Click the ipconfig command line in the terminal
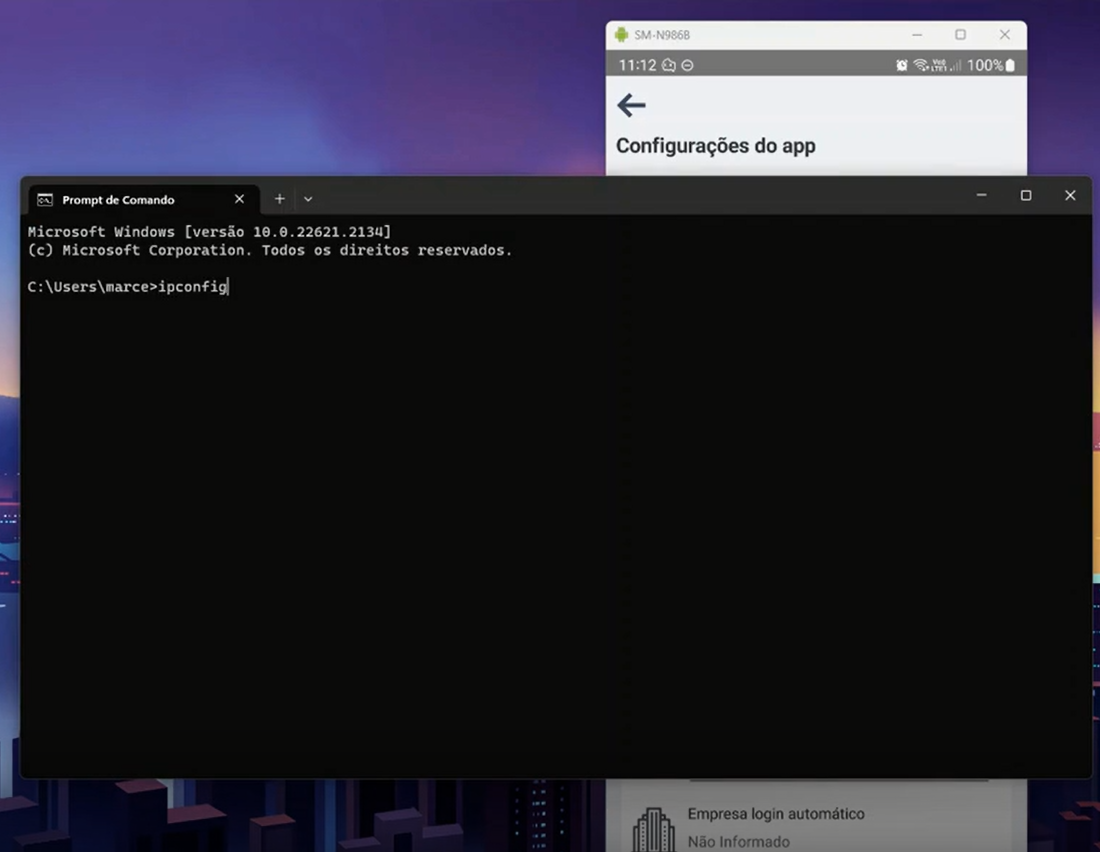This screenshot has height=852, width=1100. (x=128, y=286)
